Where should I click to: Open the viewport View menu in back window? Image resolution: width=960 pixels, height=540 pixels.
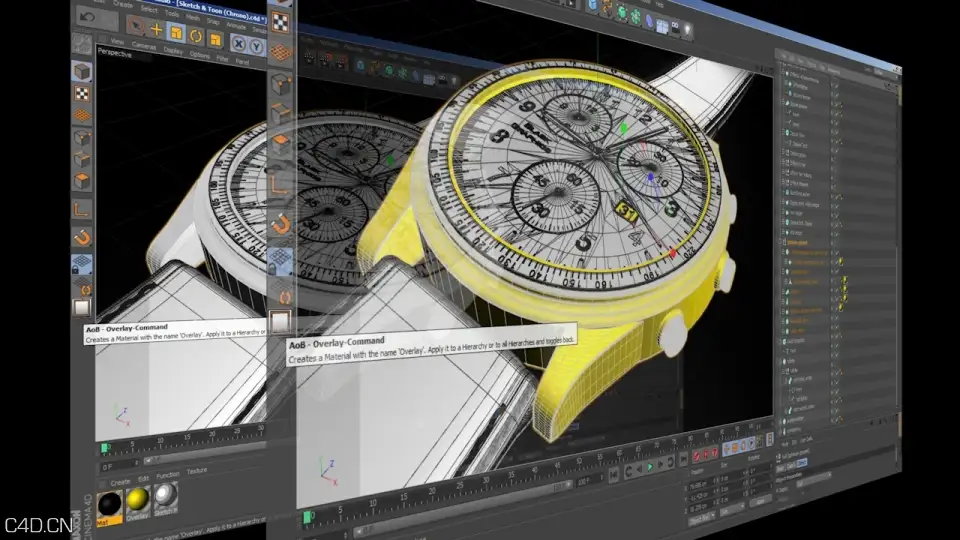coord(118,42)
